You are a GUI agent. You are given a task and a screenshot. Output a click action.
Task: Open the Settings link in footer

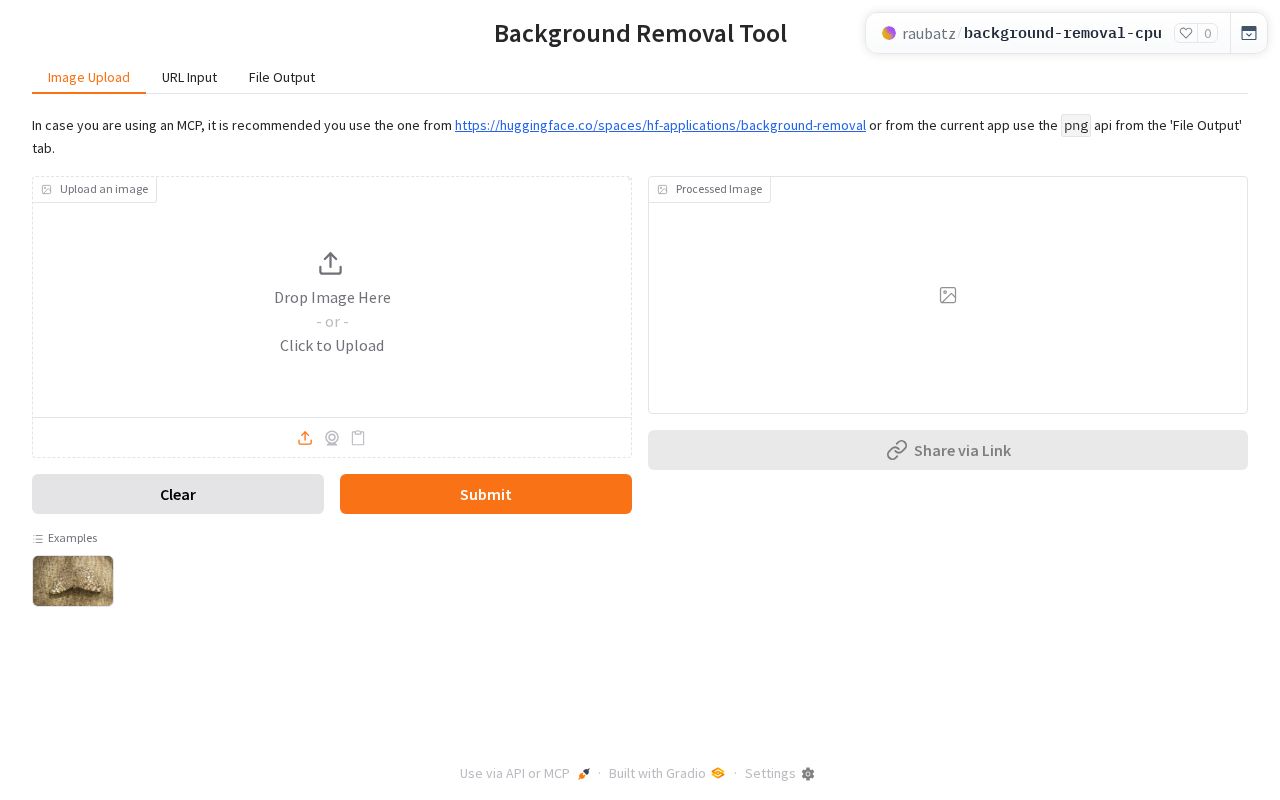tap(780, 774)
